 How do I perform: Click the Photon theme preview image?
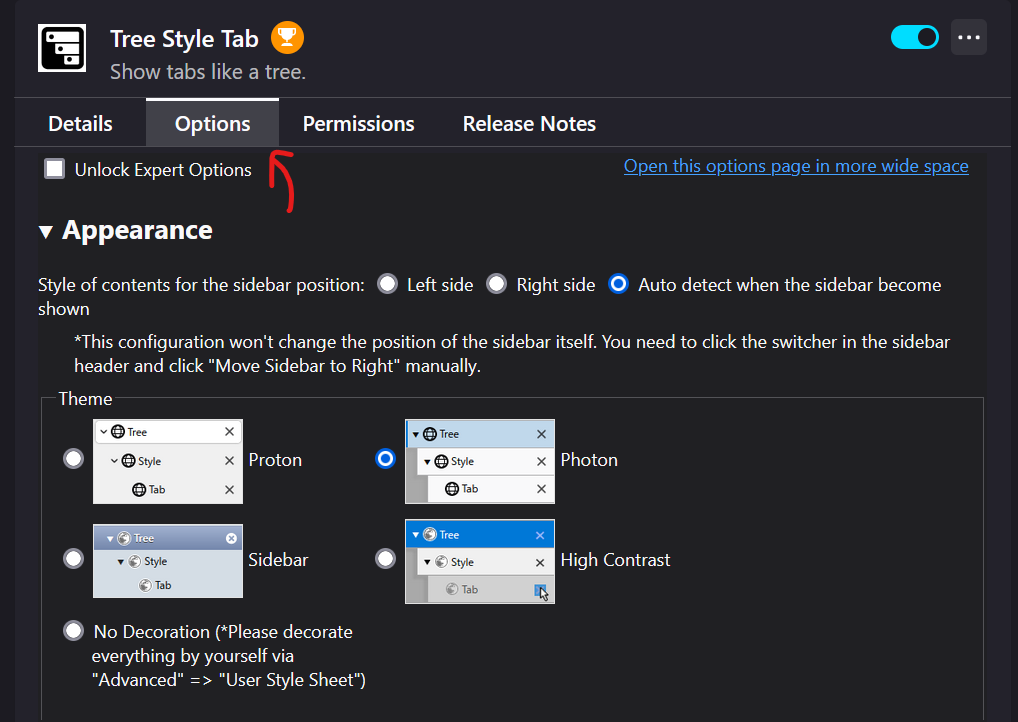coord(479,461)
